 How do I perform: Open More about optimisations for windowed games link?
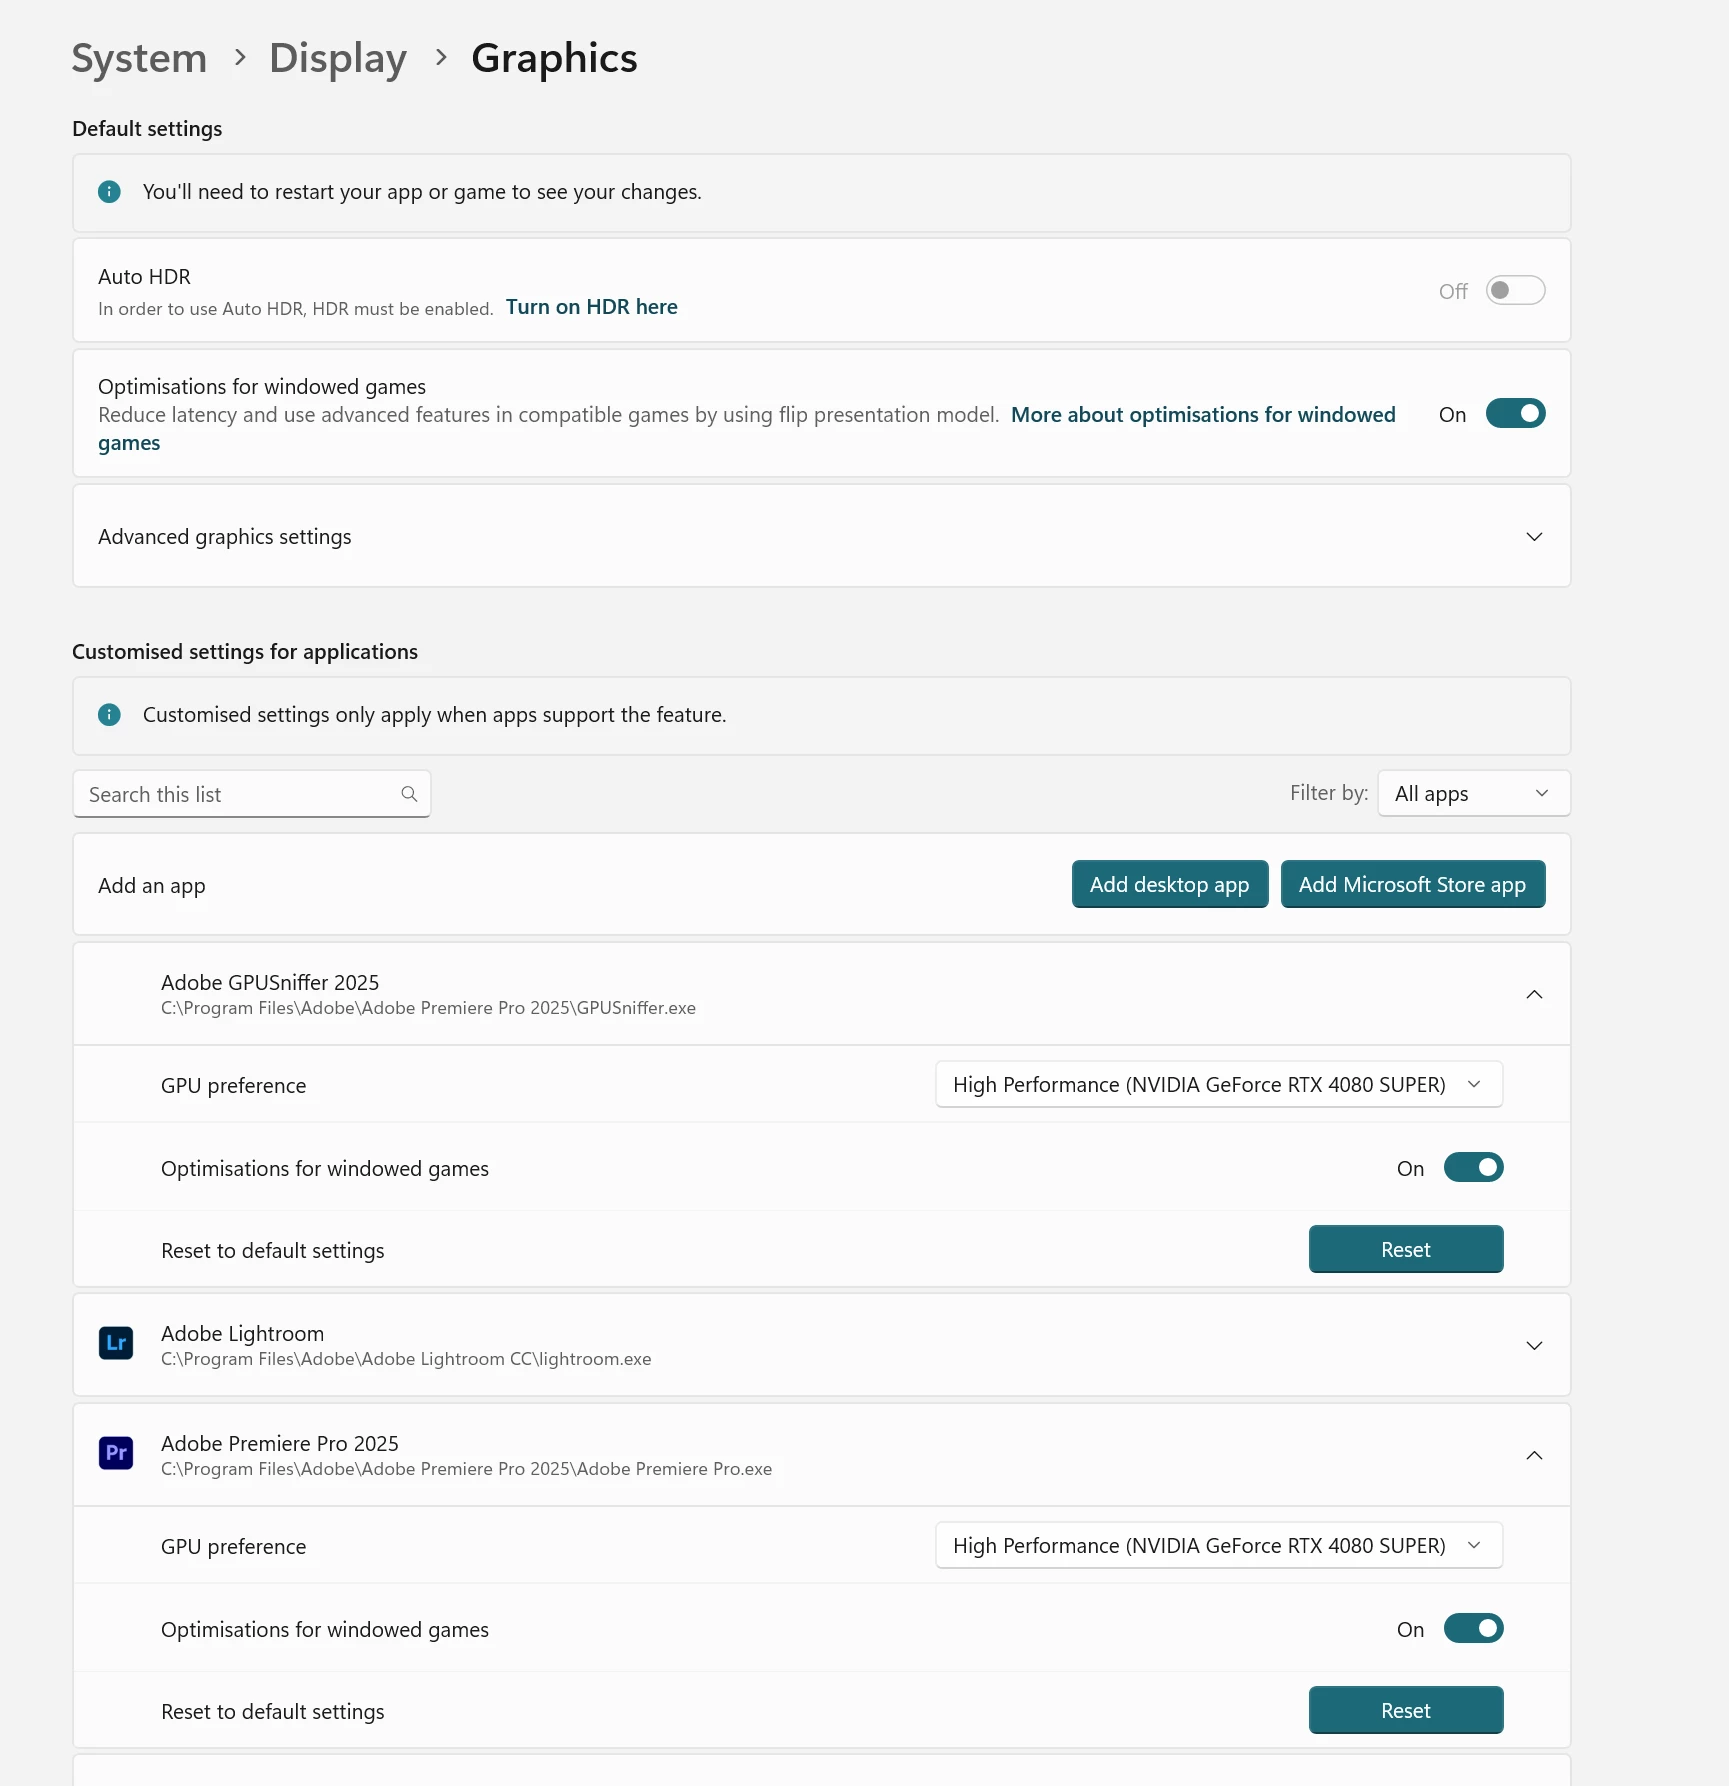click(1203, 415)
